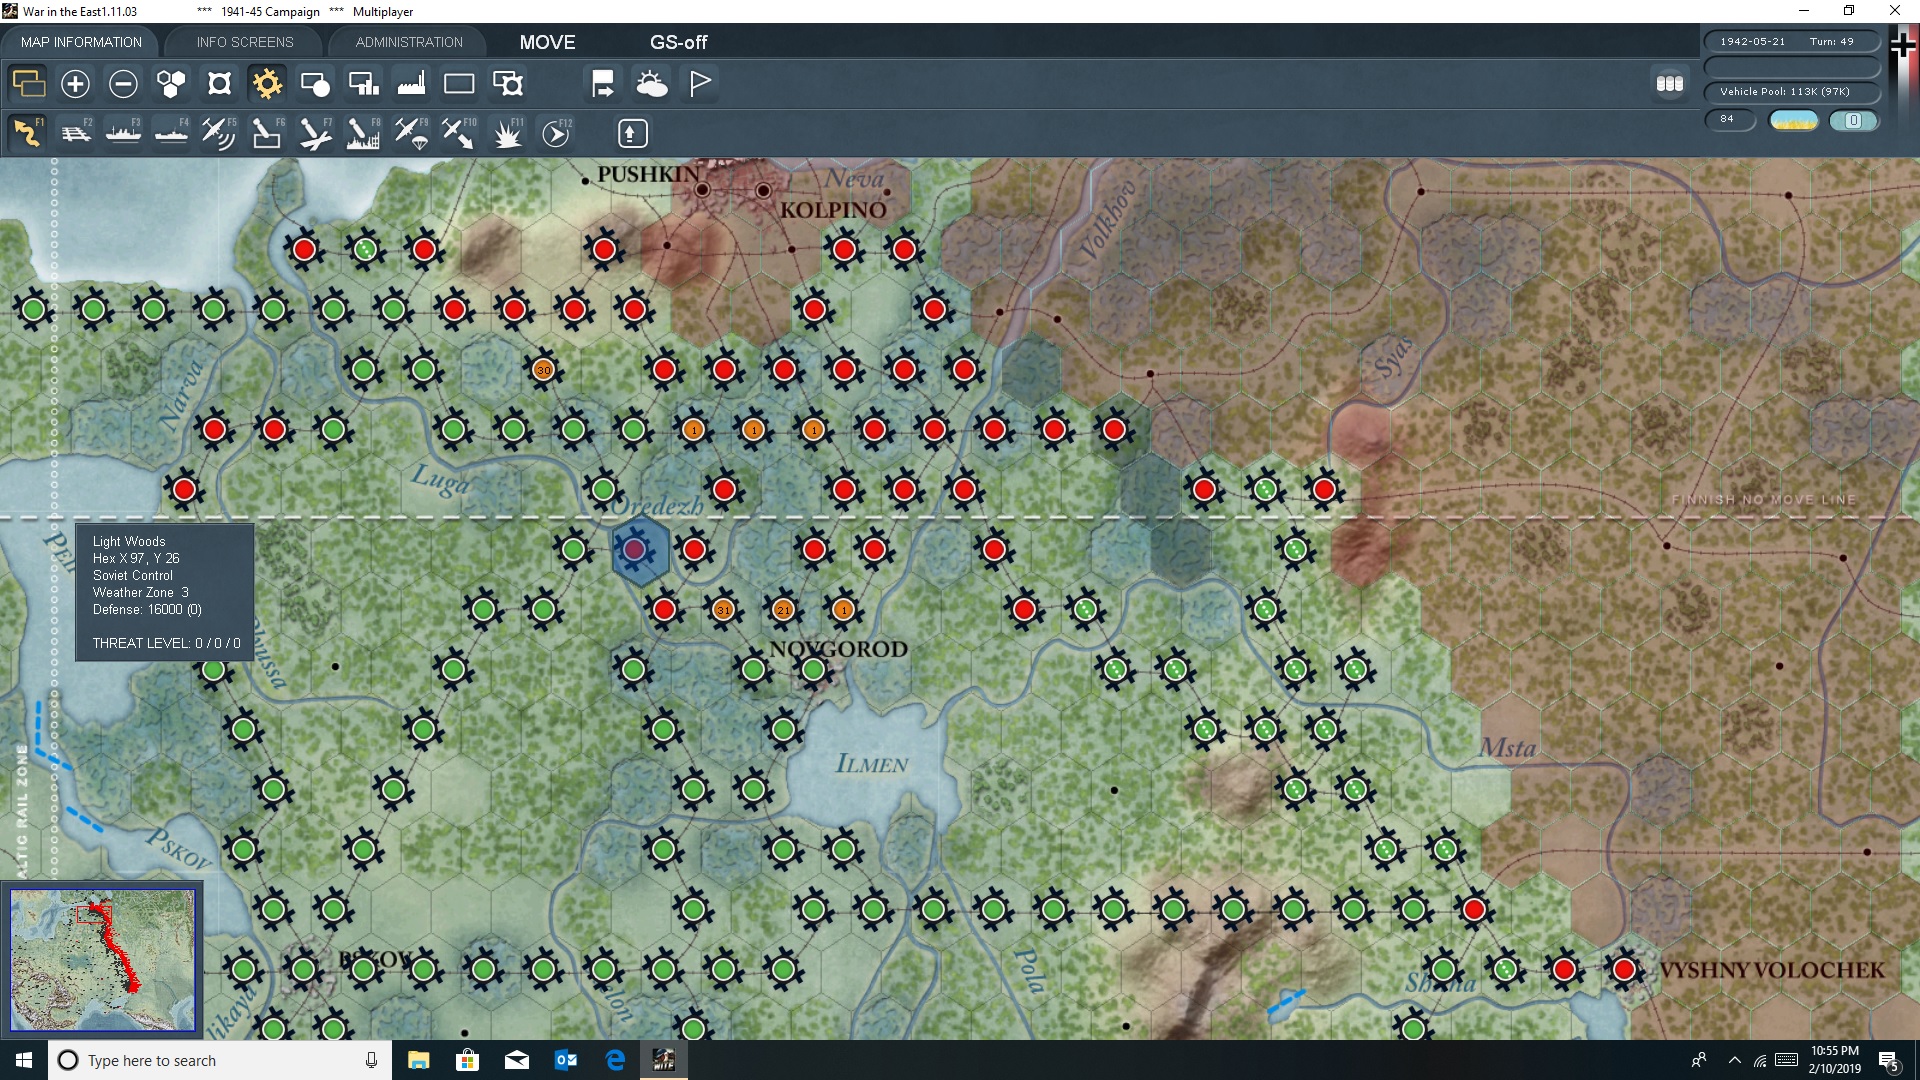The width and height of the screenshot is (1920, 1080).
Task: Open the ADMINISTRATION tab
Action: coord(407,42)
